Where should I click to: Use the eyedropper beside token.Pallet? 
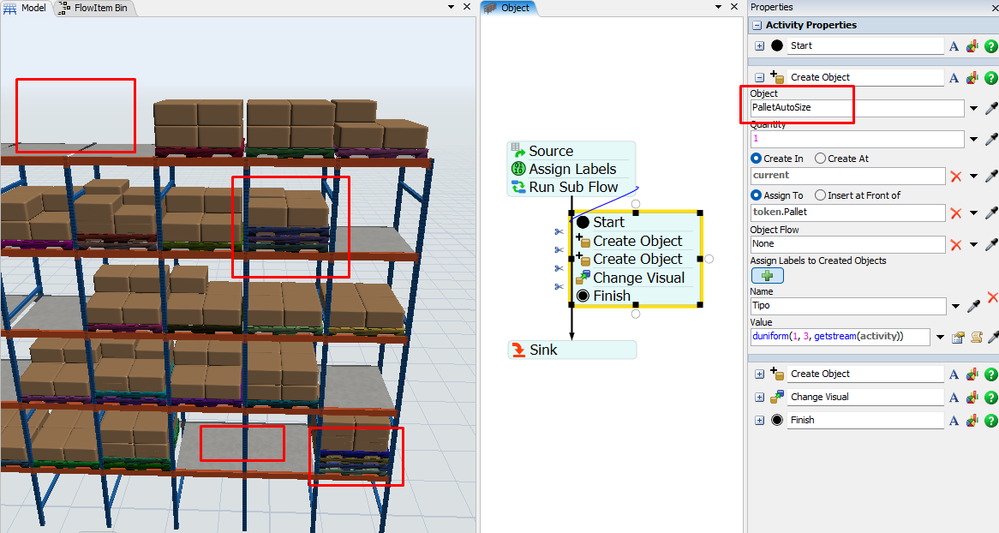[x=991, y=213]
